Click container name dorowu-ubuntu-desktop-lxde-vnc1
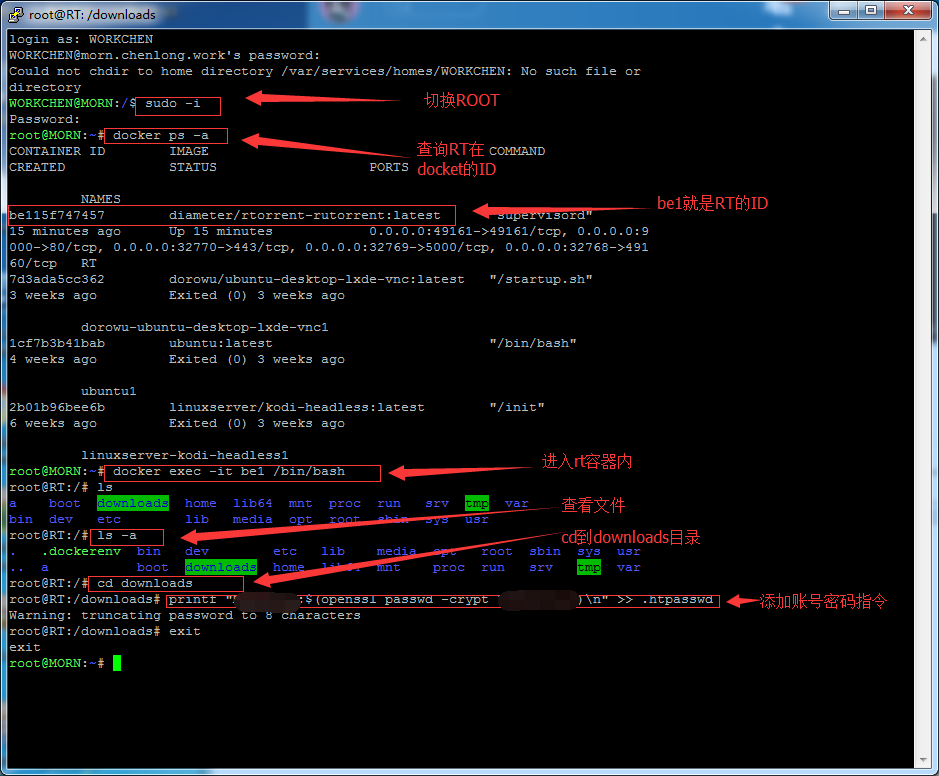This screenshot has width=939, height=776. pyautogui.click(x=205, y=327)
